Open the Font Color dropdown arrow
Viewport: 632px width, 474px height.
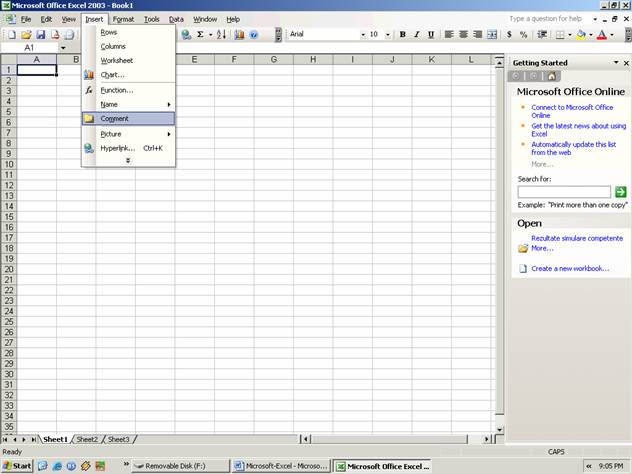click(x=611, y=35)
